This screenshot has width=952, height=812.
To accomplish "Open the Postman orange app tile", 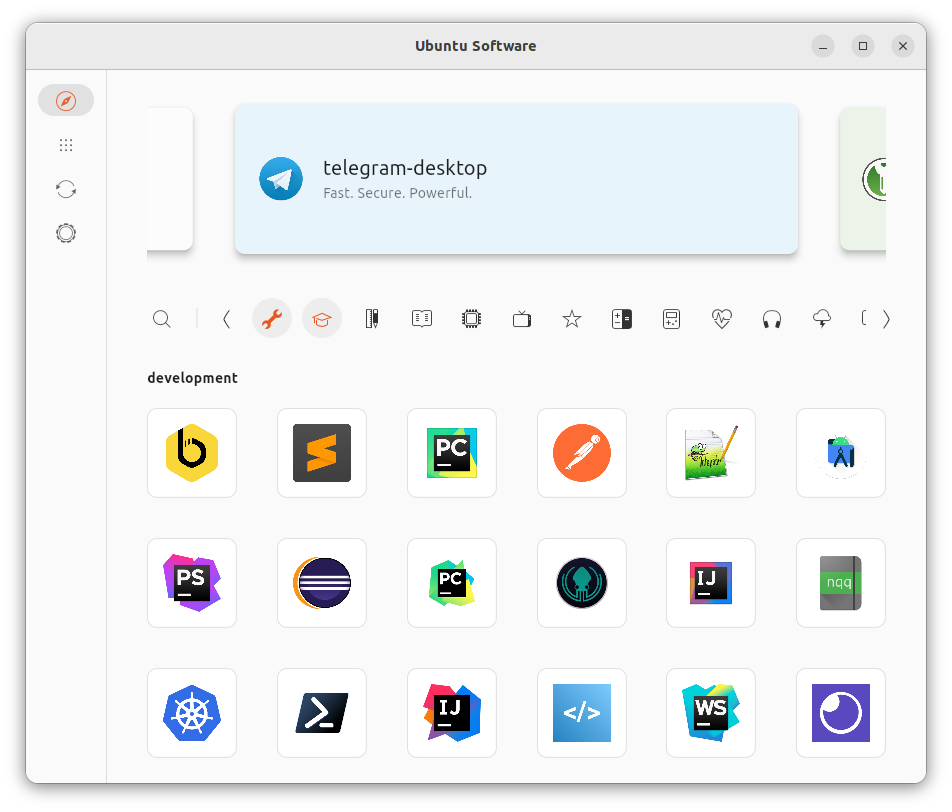I will coord(582,453).
